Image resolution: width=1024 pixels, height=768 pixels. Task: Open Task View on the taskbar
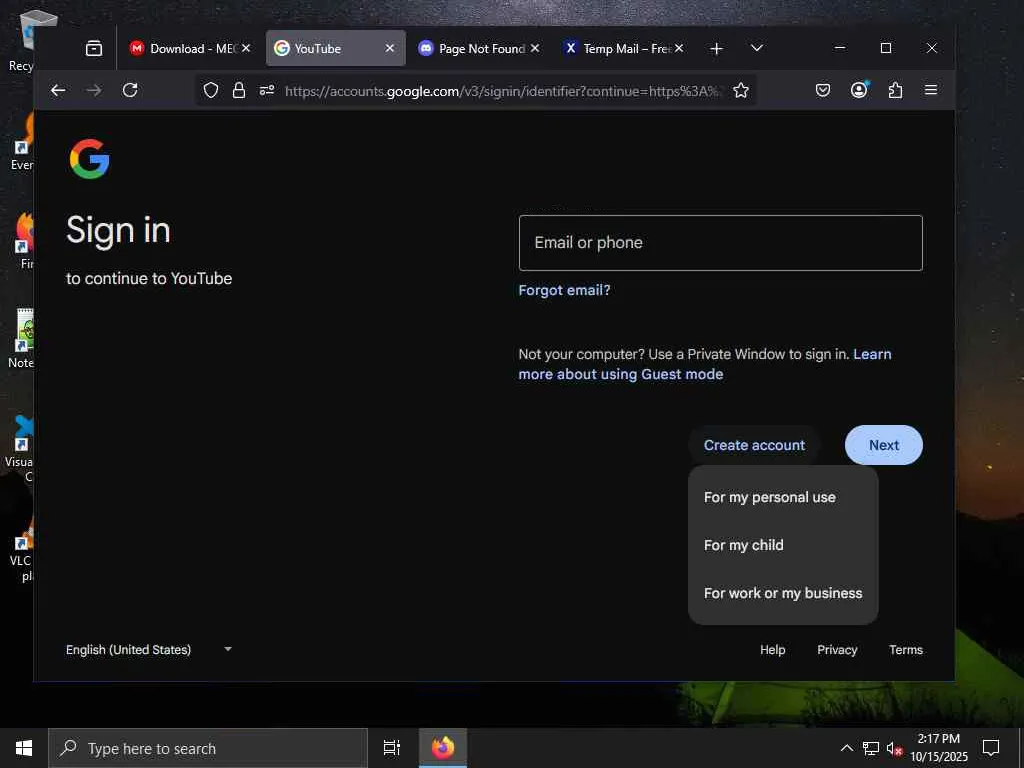(392, 748)
